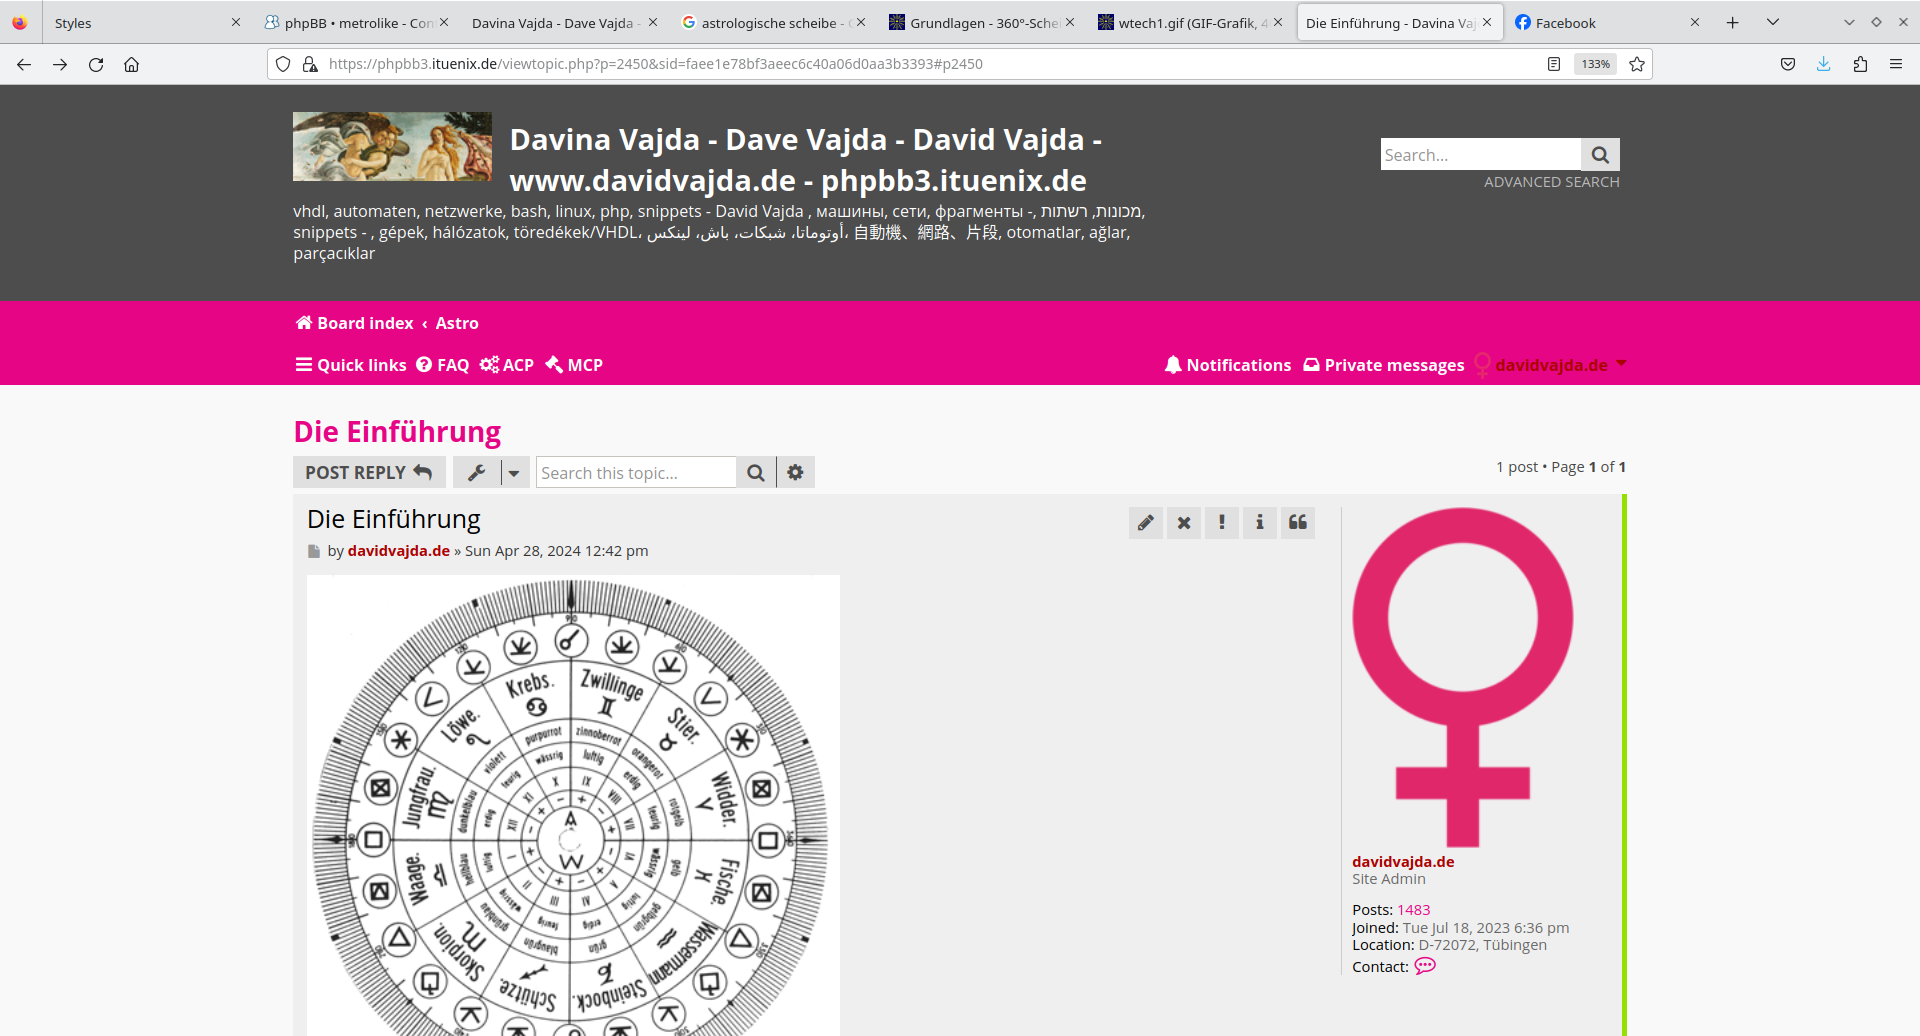Click the 133% zoom level indicator
Viewport: 1920px width, 1036px height.
[1595, 64]
